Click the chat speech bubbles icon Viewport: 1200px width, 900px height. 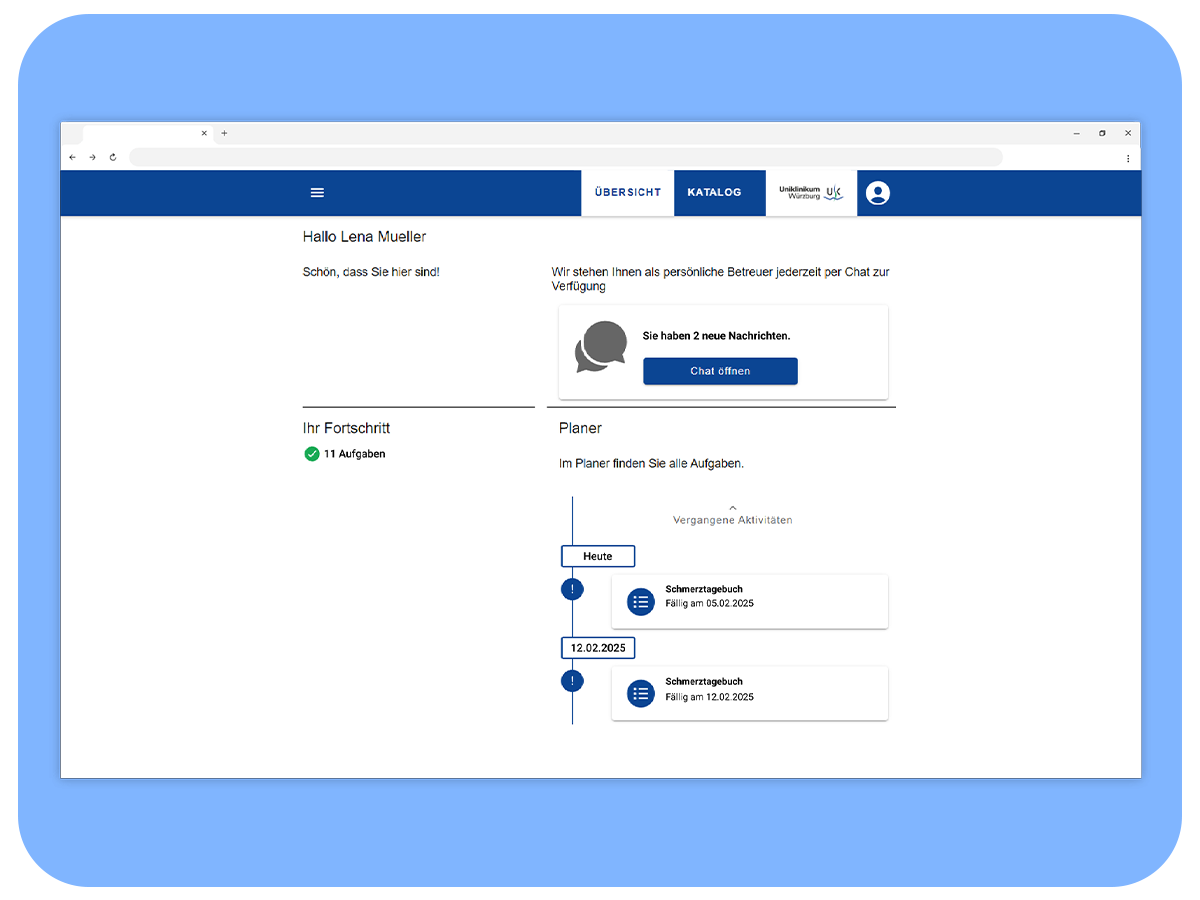point(601,347)
